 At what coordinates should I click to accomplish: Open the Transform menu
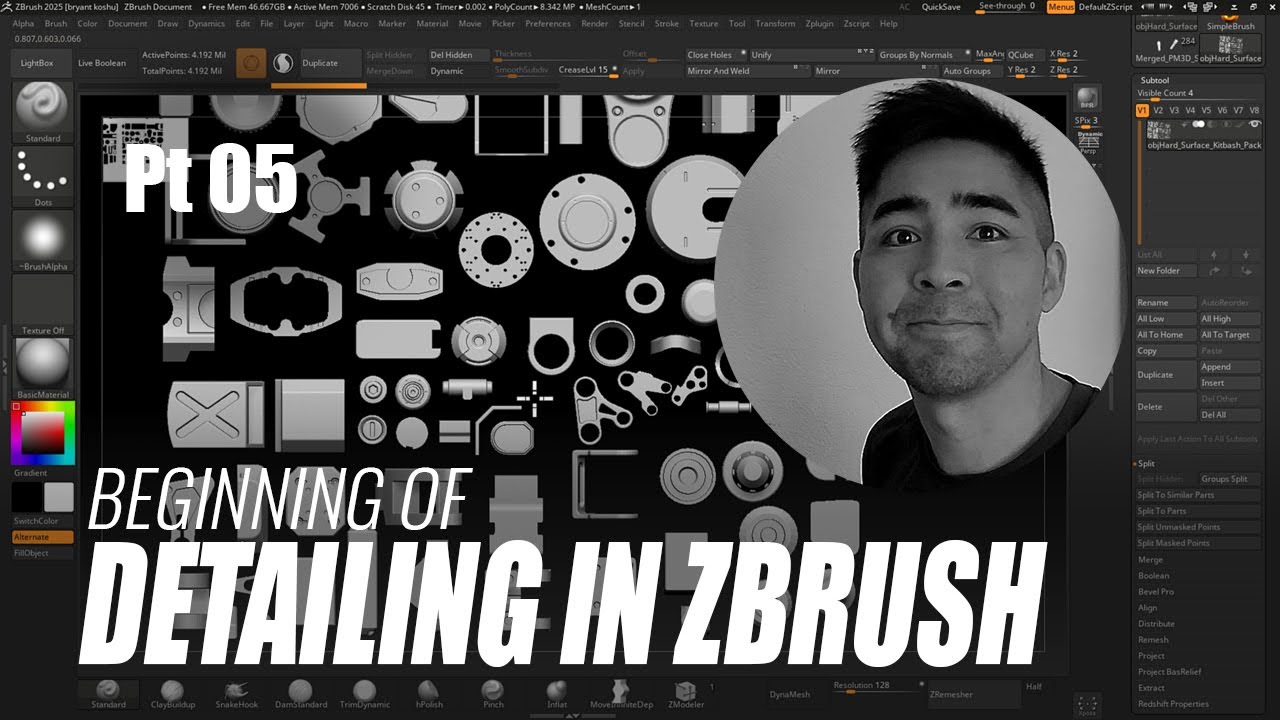775,23
